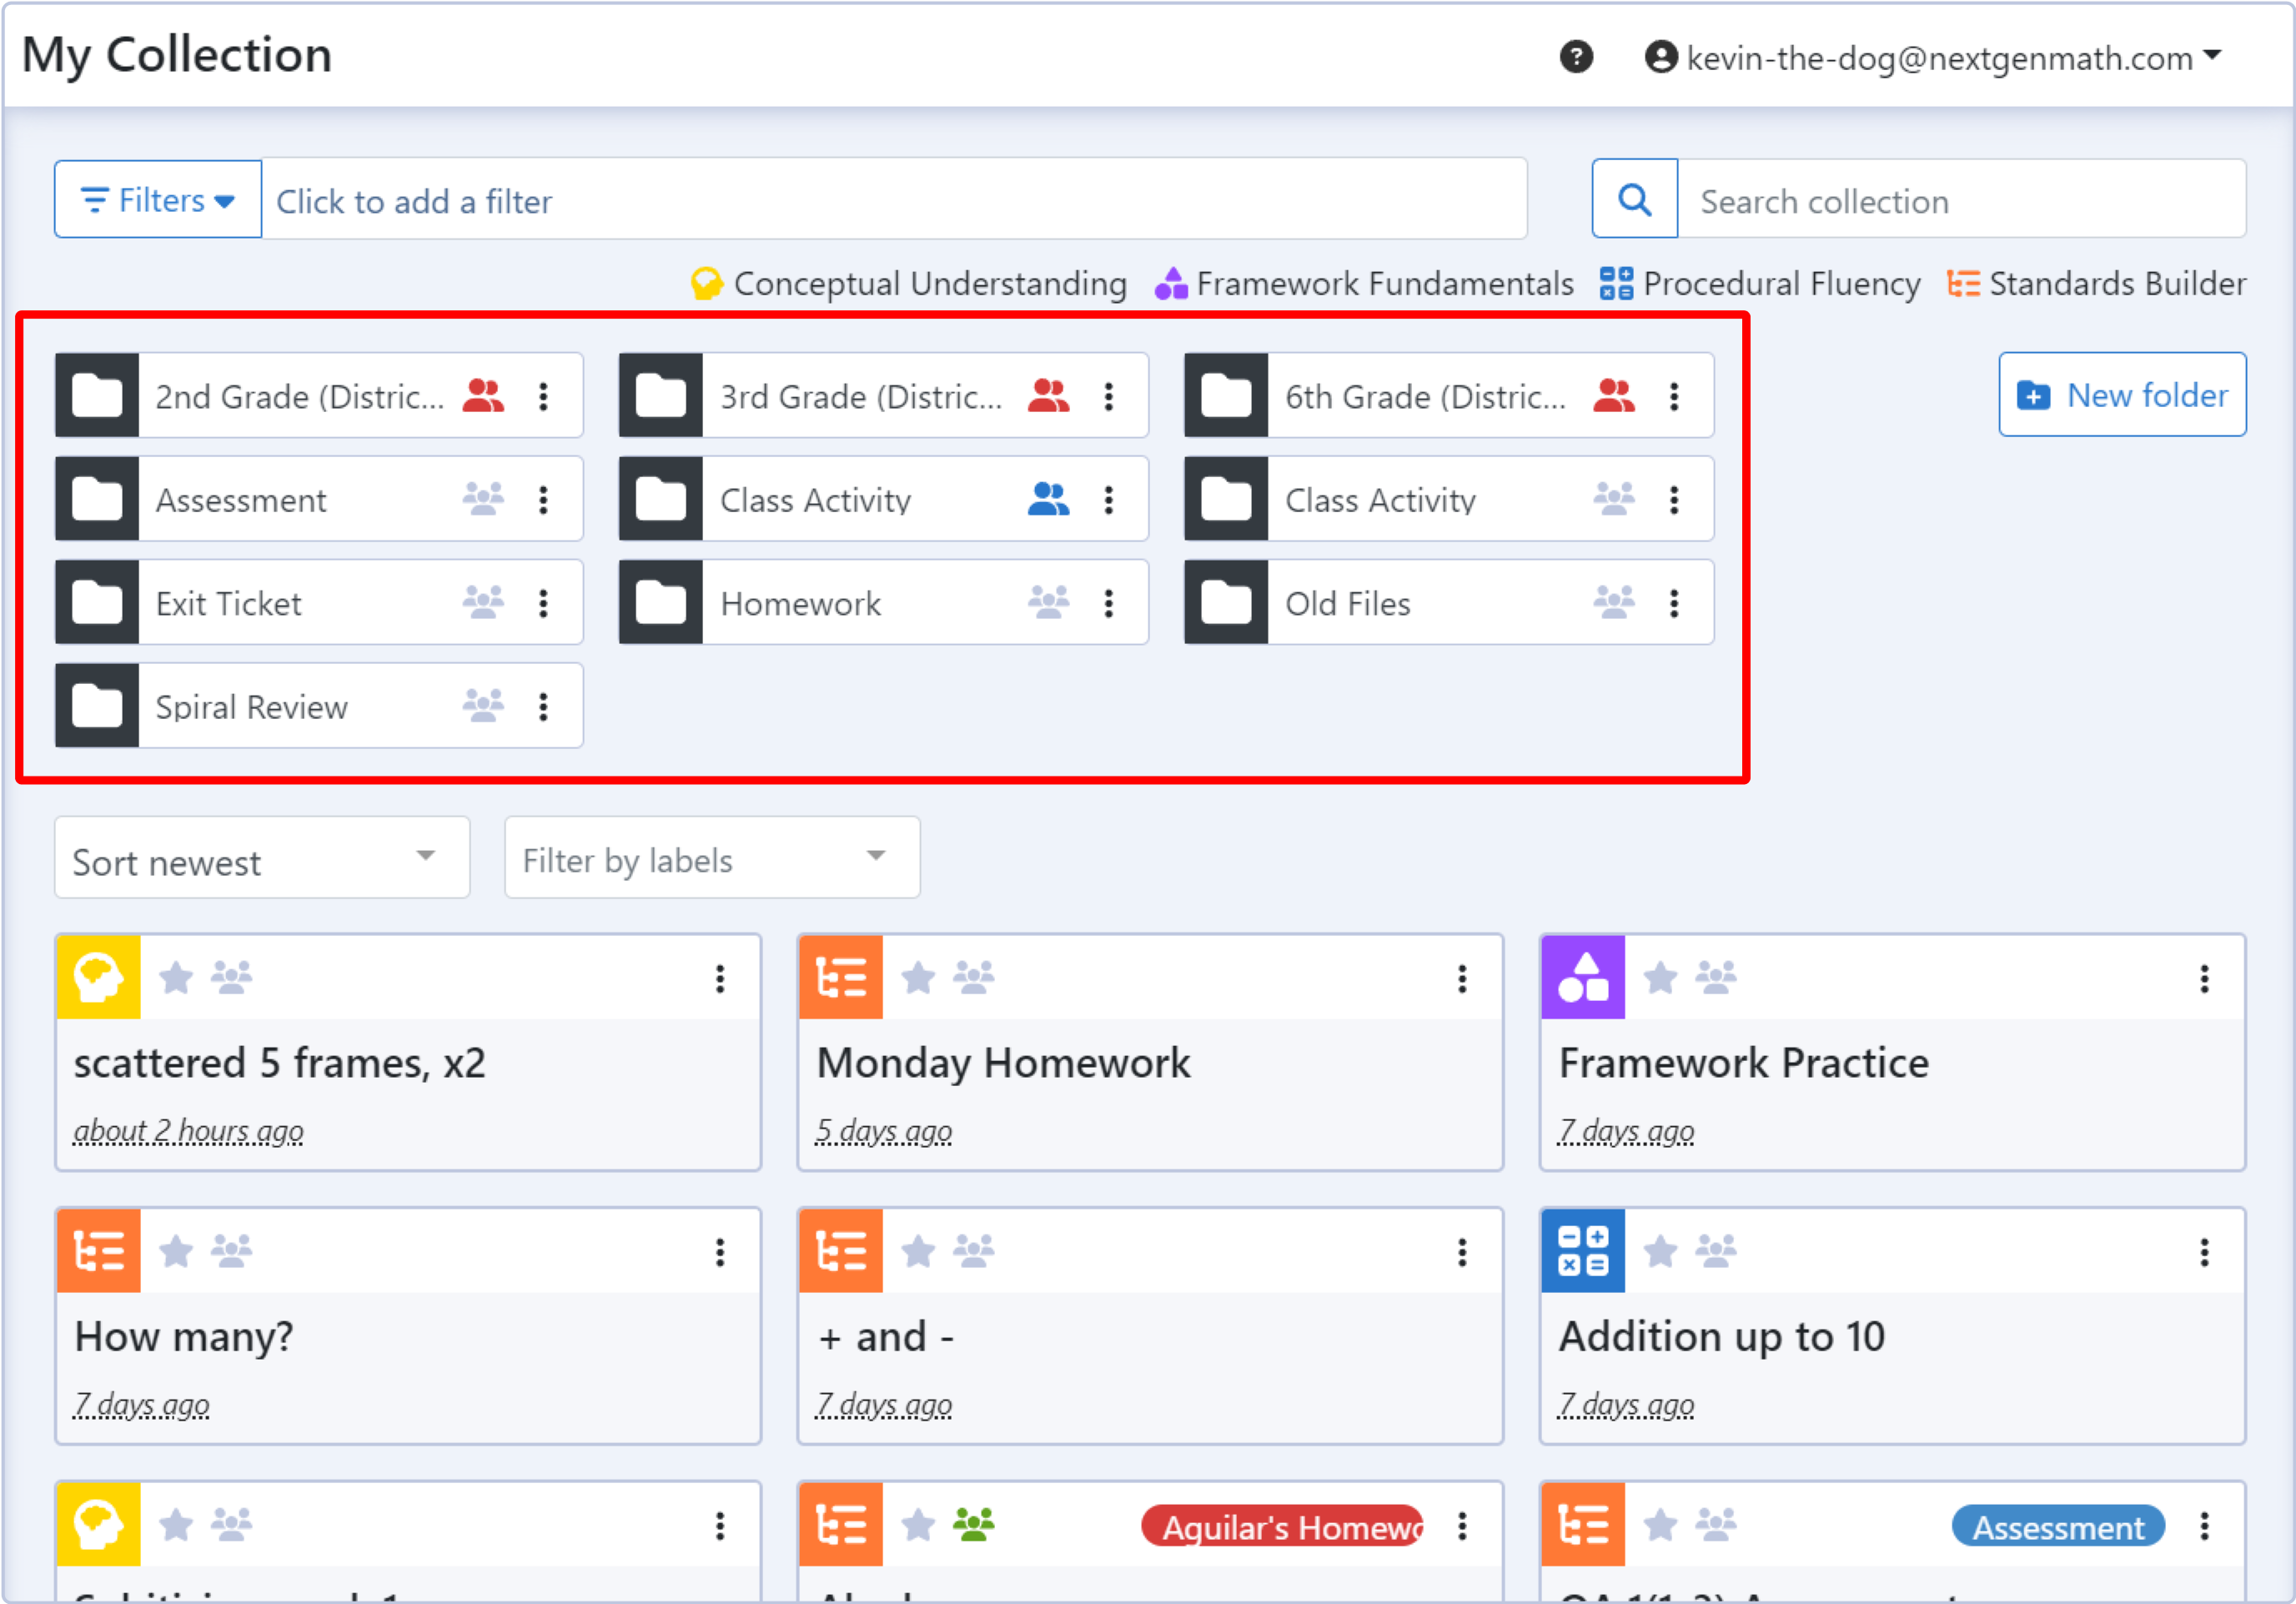Toggle favorite star on scattered 5 frames card
The width and height of the screenshot is (2296, 1604).
[176, 977]
